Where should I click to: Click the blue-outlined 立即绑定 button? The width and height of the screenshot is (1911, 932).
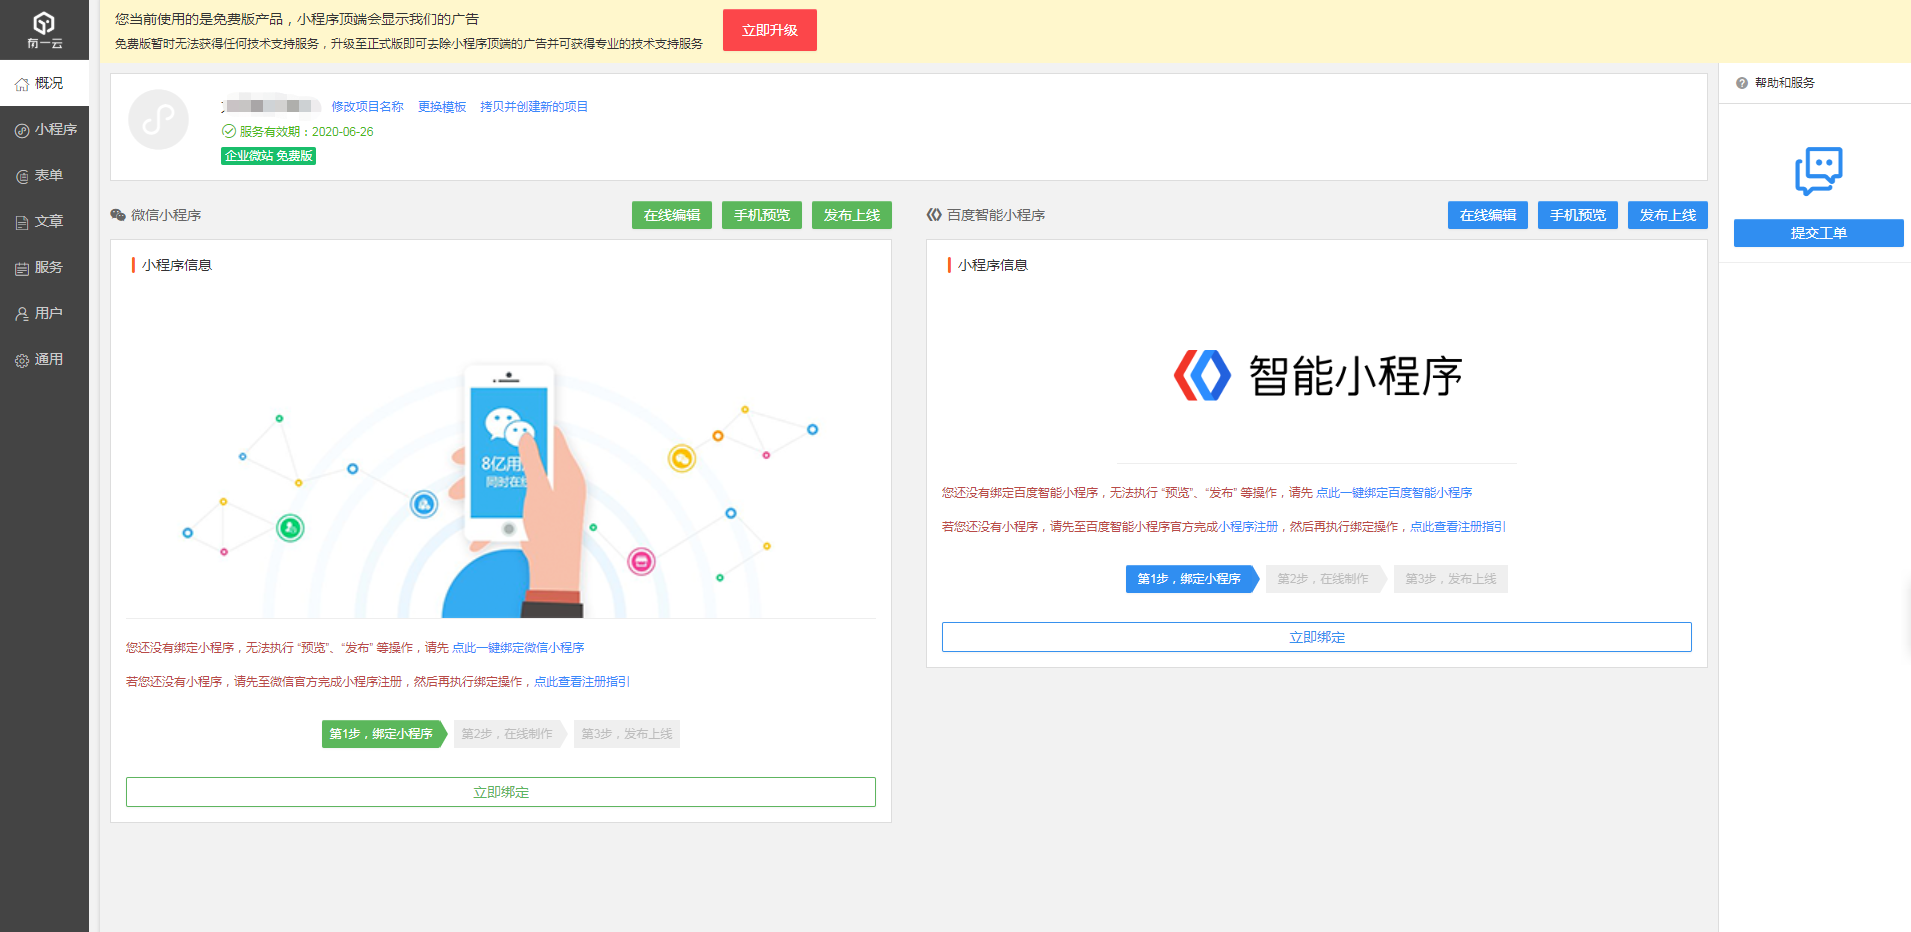(x=1317, y=637)
